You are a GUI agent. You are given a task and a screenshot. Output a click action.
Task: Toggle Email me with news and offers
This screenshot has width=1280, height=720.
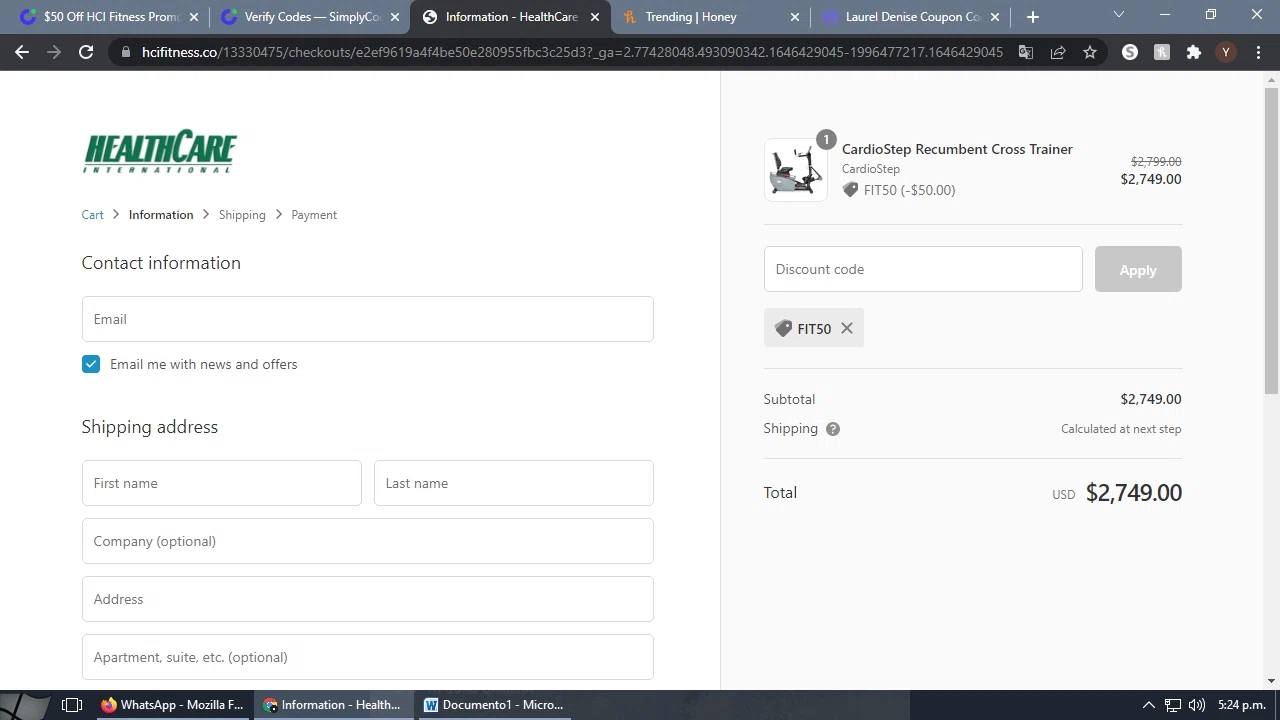[x=91, y=364]
